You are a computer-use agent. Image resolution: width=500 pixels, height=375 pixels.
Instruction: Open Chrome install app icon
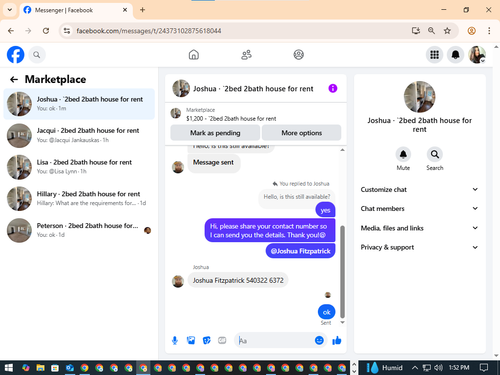tap(415, 31)
